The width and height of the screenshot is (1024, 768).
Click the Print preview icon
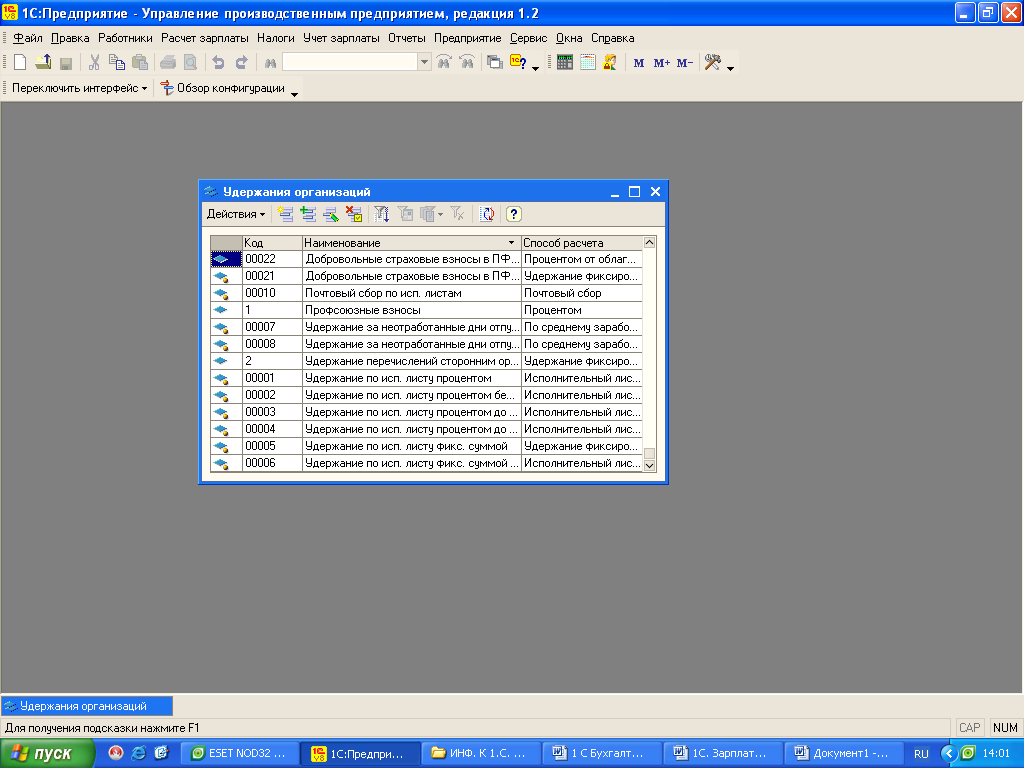pyautogui.click(x=190, y=63)
